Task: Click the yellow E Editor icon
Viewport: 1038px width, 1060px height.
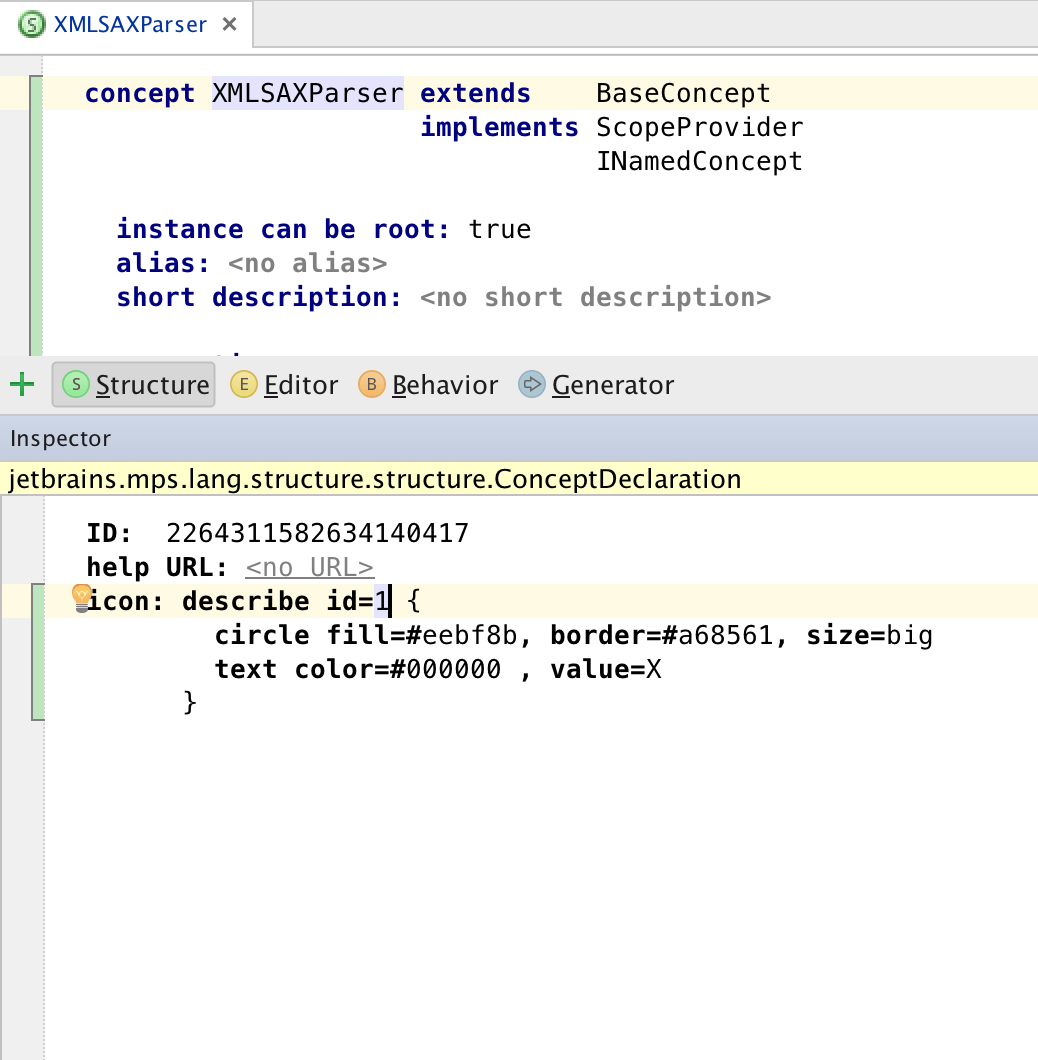Action: [x=243, y=385]
